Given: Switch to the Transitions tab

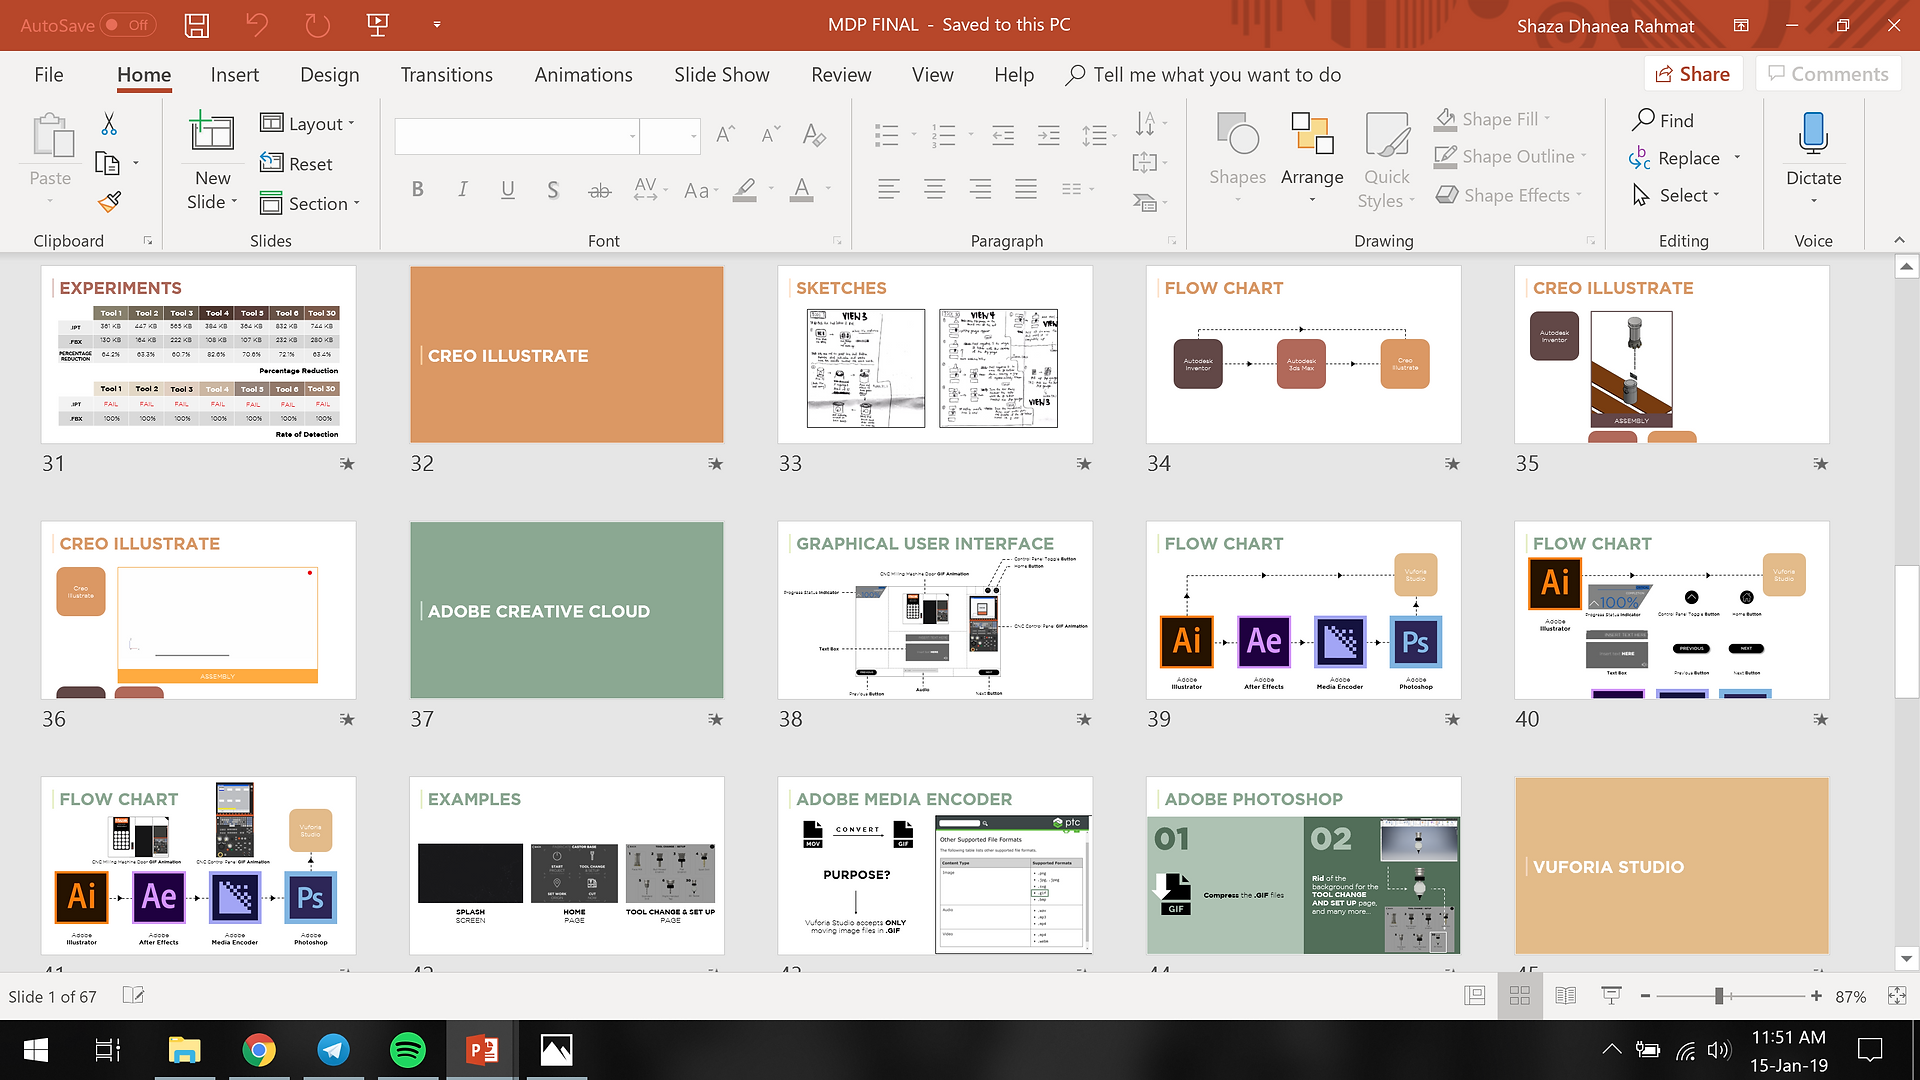Looking at the screenshot, I should (x=447, y=75).
